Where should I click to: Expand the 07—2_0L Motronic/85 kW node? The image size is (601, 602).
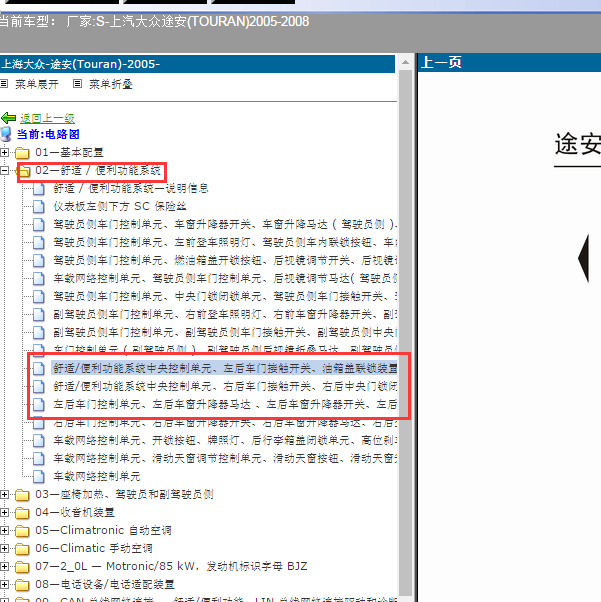click(x=4, y=566)
